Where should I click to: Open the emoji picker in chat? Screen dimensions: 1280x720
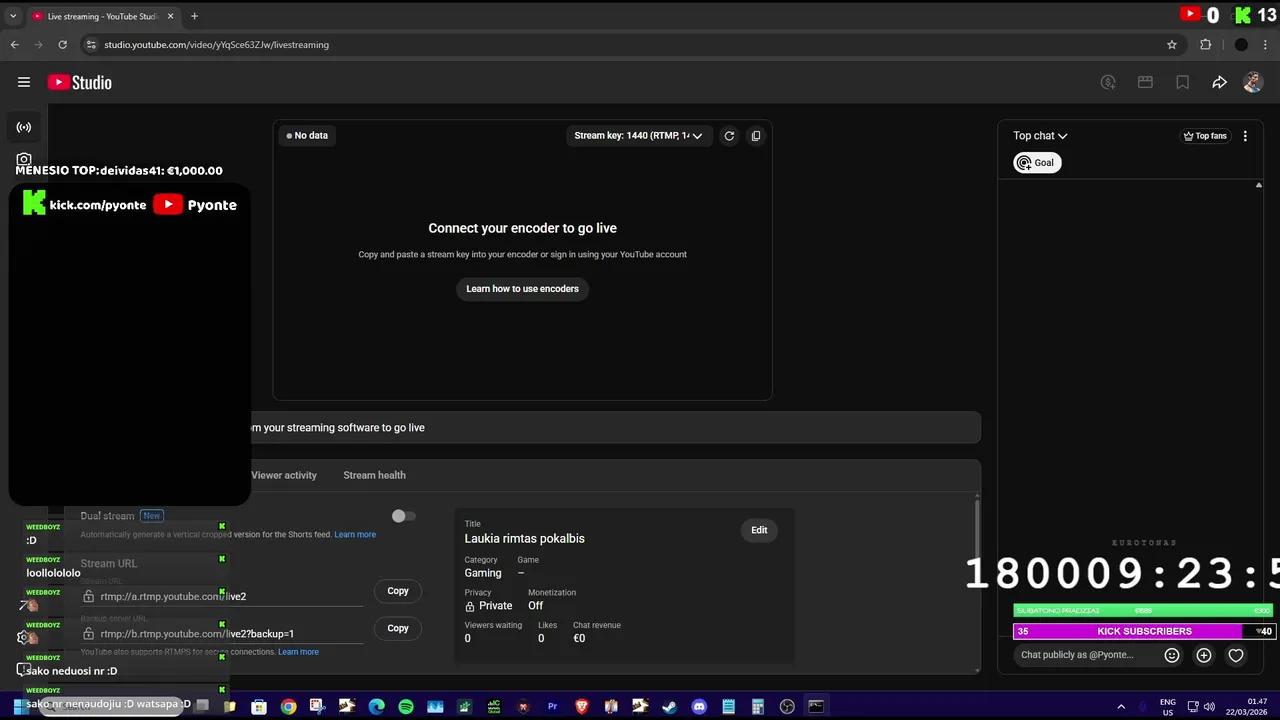1172,655
